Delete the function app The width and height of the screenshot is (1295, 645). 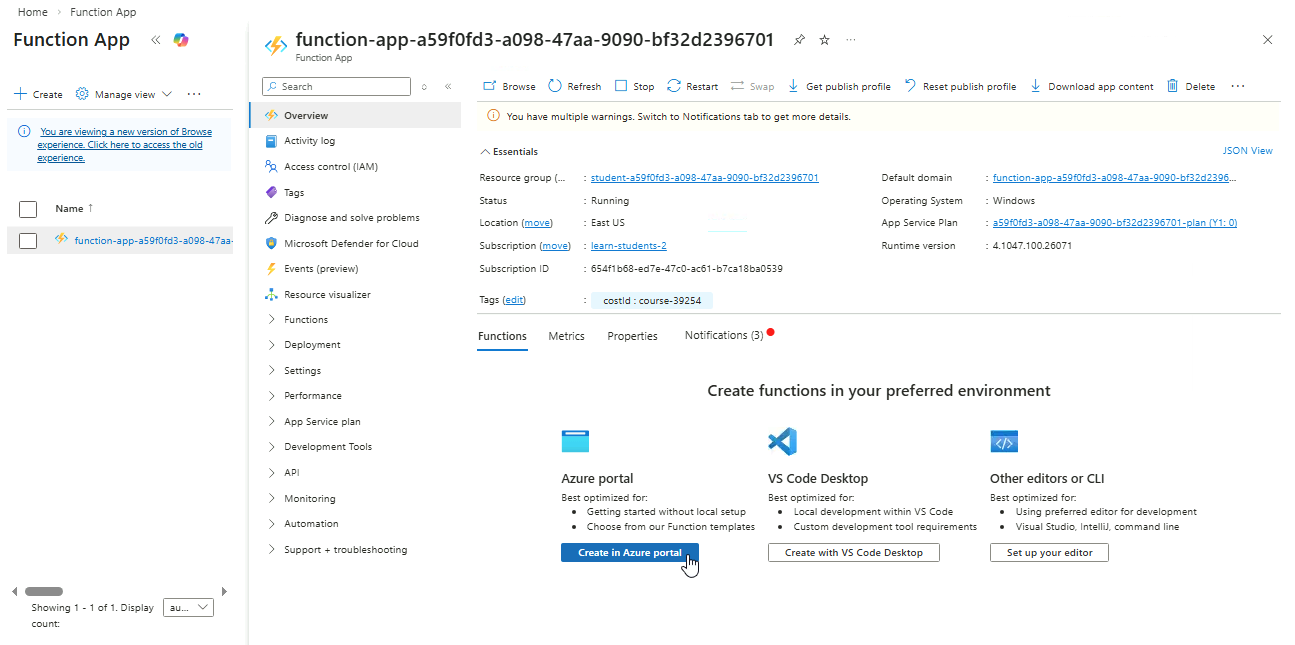point(1191,86)
